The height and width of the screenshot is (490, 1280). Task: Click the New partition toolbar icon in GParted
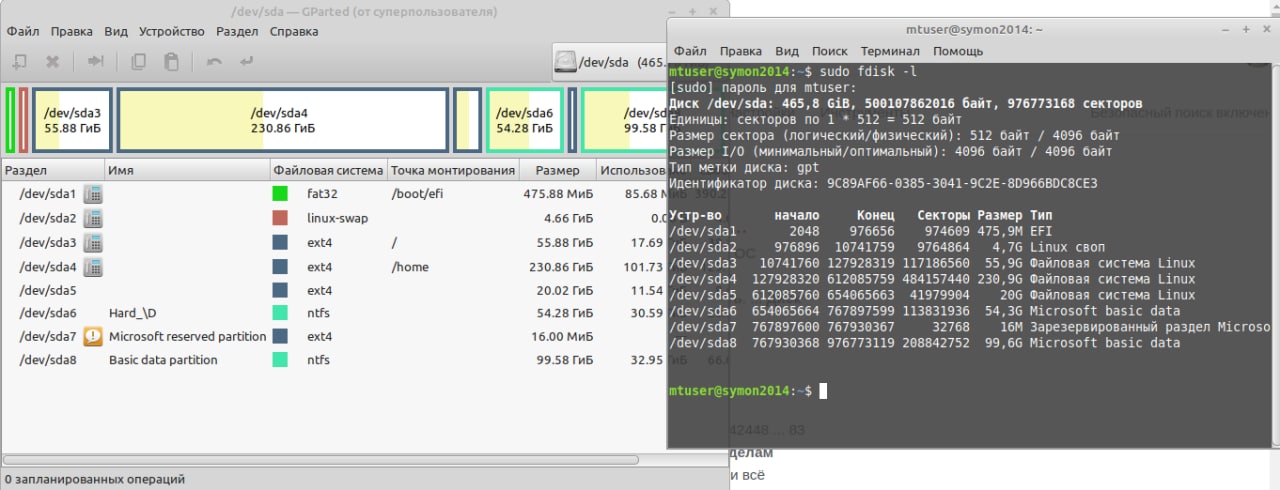click(x=19, y=62)
